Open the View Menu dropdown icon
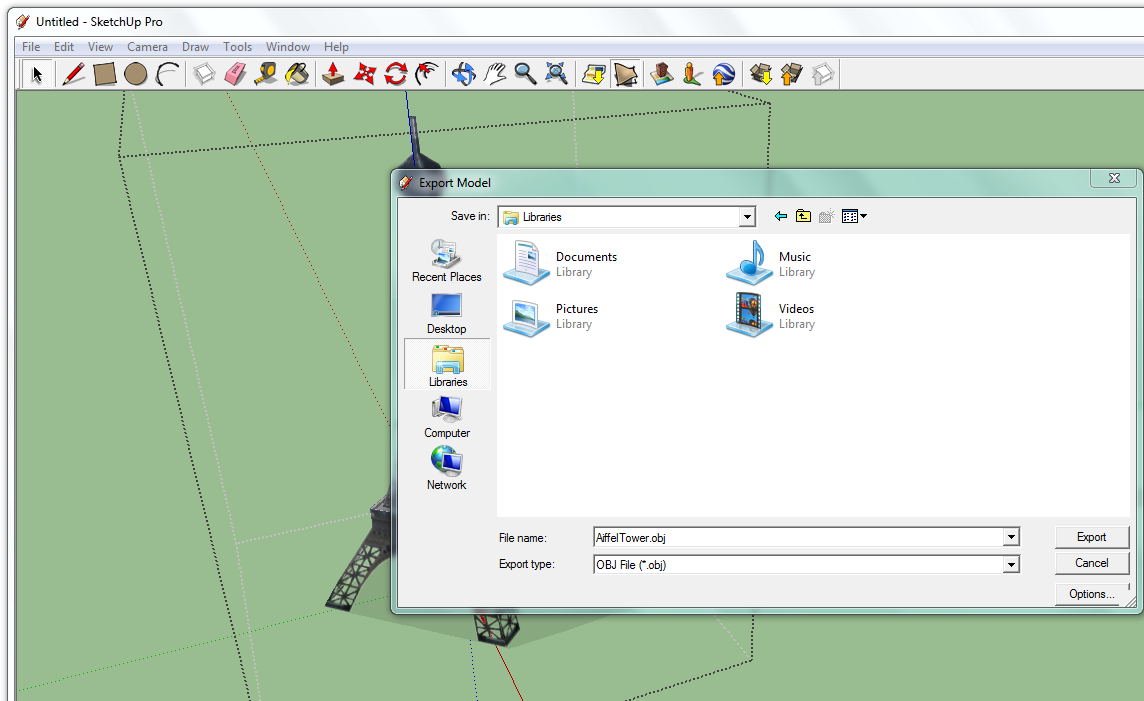The width and height of the screenshot is (1144, 701). point(854,217)
